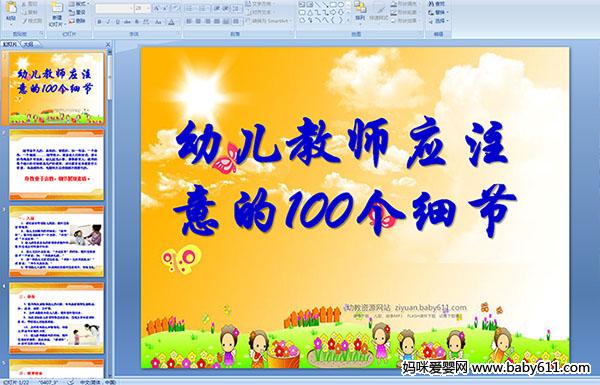Switch to the Outline (大纲) pane tab
The width and height of the screenshot is (600, 385).
[29, 44]
